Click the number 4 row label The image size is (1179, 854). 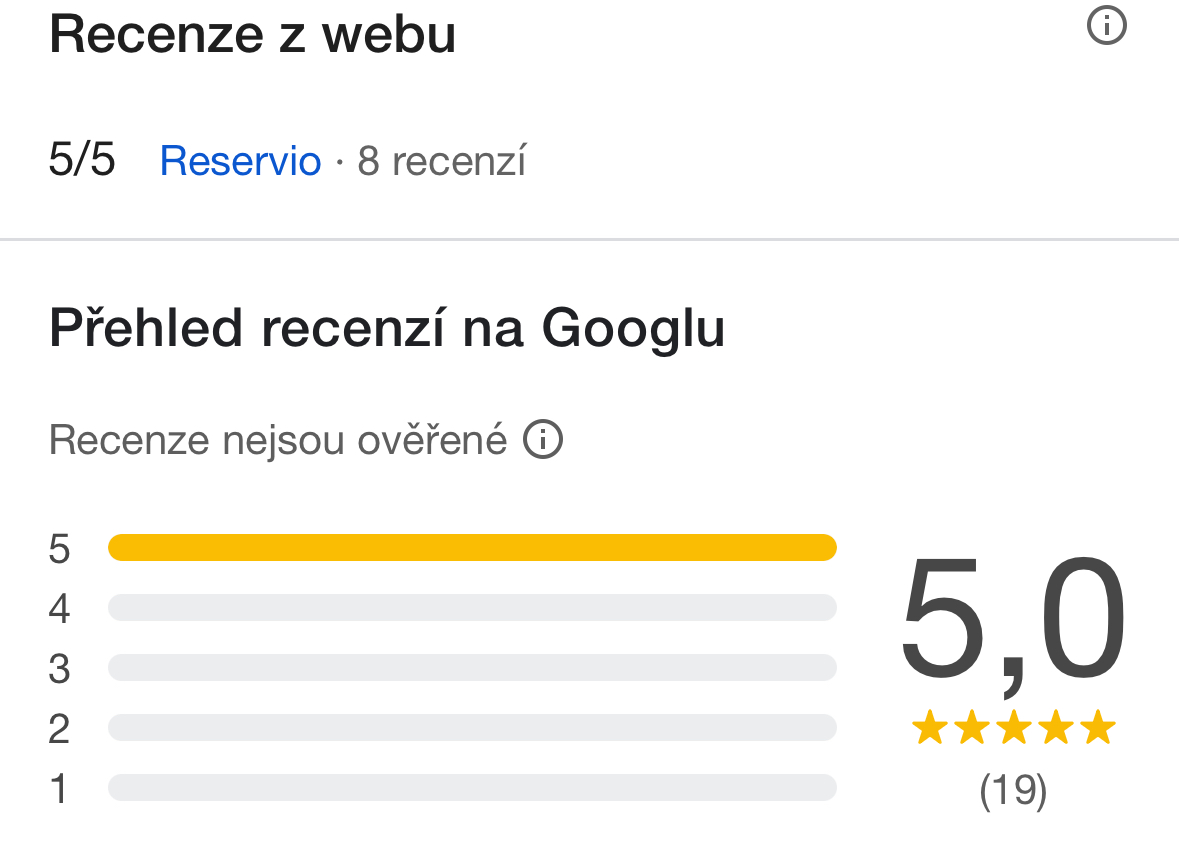(x=60, y=609)
